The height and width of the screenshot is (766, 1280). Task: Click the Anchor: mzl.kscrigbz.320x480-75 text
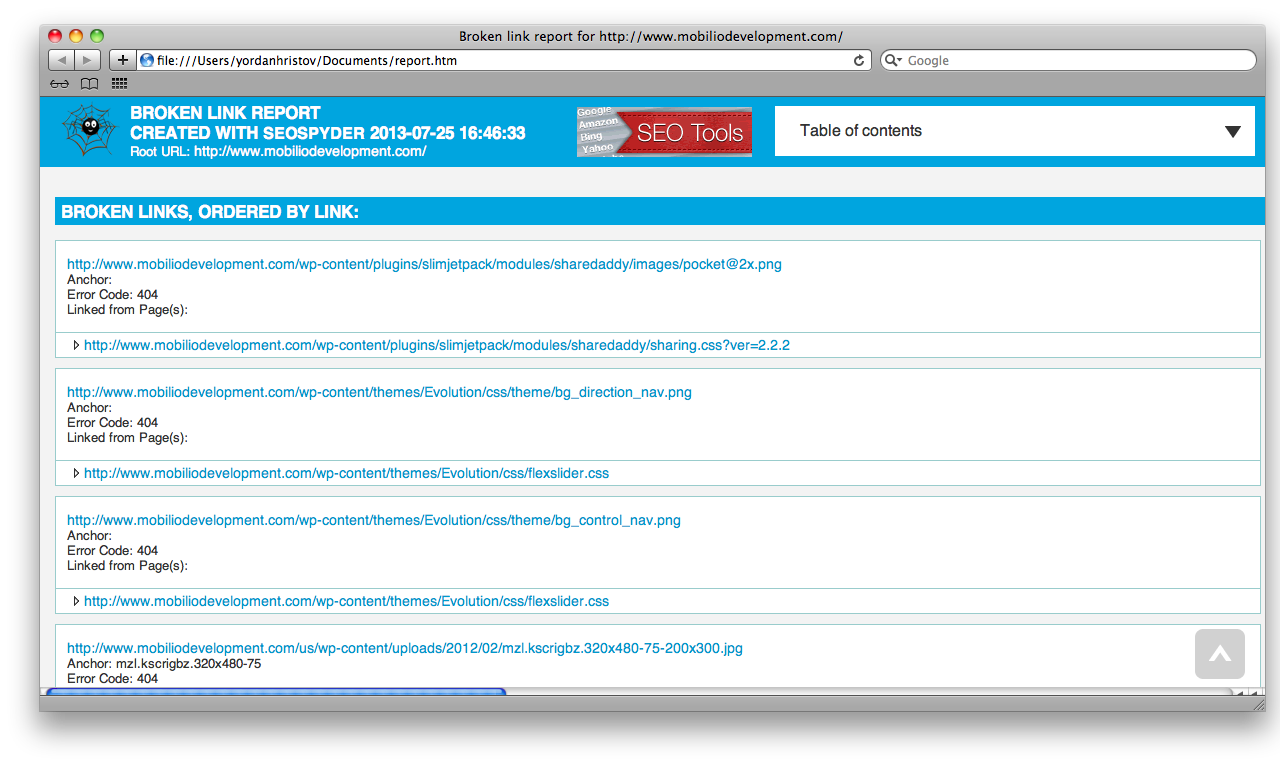(164, 663)
